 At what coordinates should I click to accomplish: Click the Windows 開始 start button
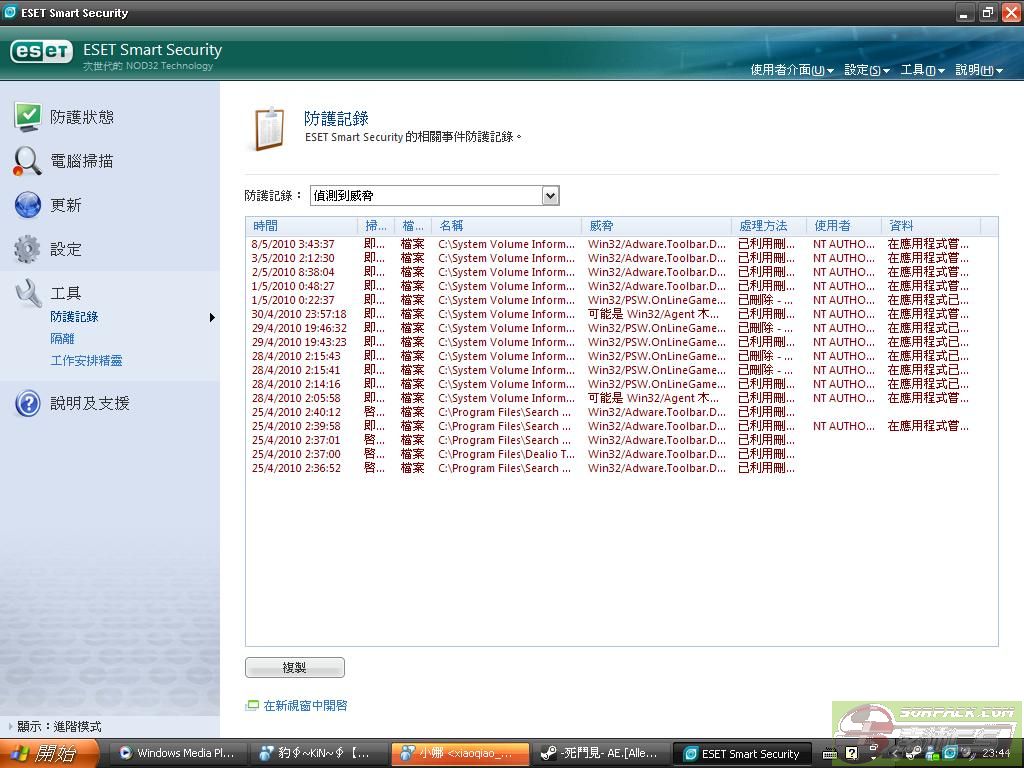pos(50,753)
